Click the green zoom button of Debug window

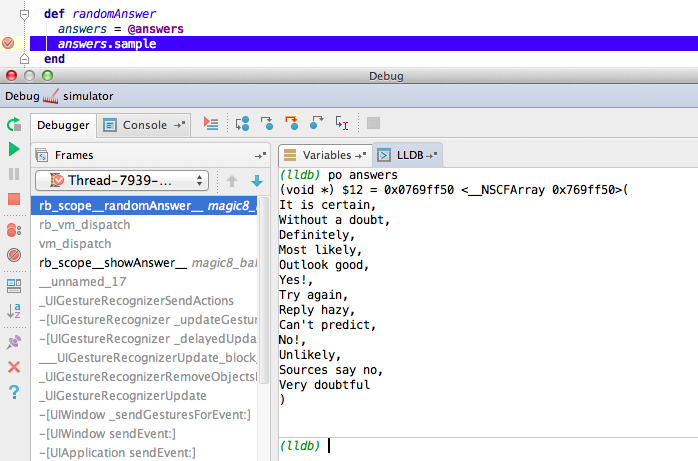(x=47, y=76)
